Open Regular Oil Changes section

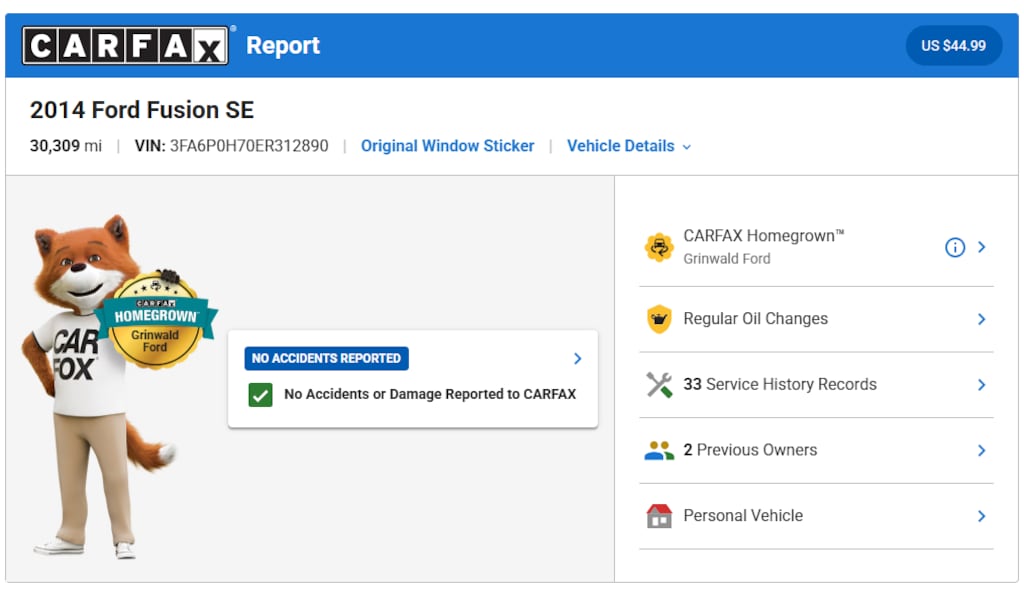pos(816,319)
